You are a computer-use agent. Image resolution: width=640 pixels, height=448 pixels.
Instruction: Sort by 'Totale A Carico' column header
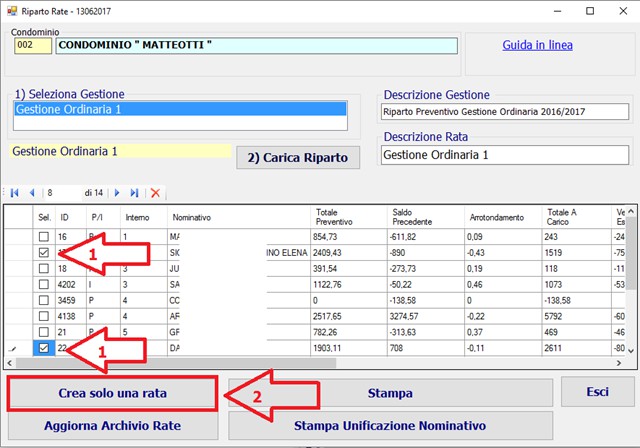pos(577,217)
